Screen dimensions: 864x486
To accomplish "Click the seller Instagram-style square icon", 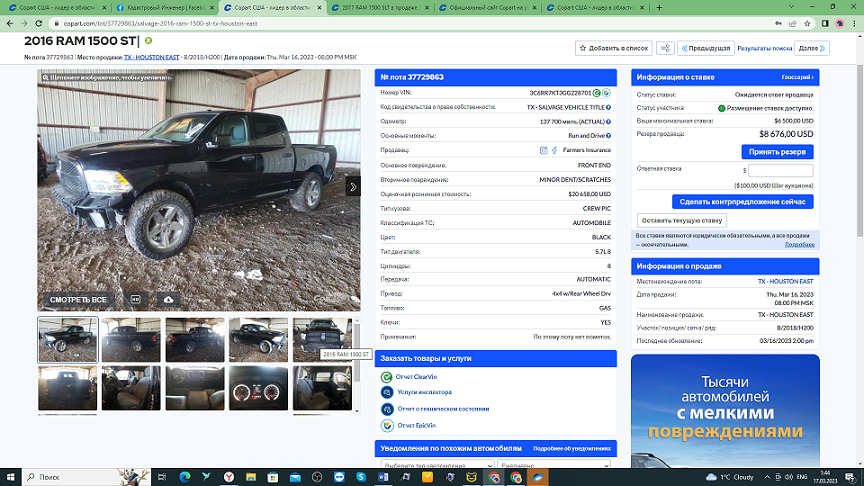I will click(x=543, y=150).
